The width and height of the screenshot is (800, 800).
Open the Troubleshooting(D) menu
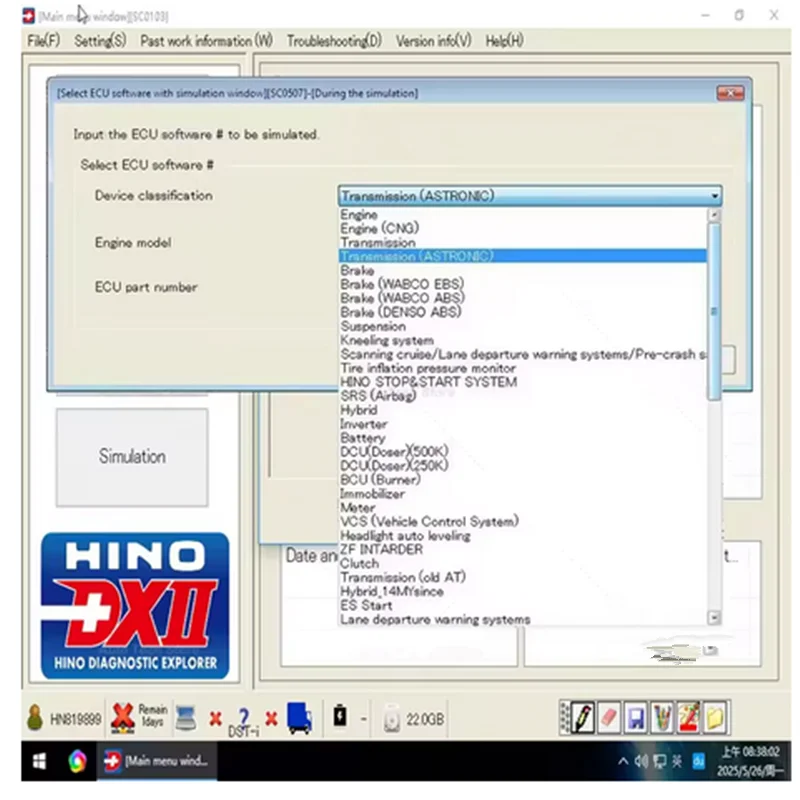click(334, 41)
